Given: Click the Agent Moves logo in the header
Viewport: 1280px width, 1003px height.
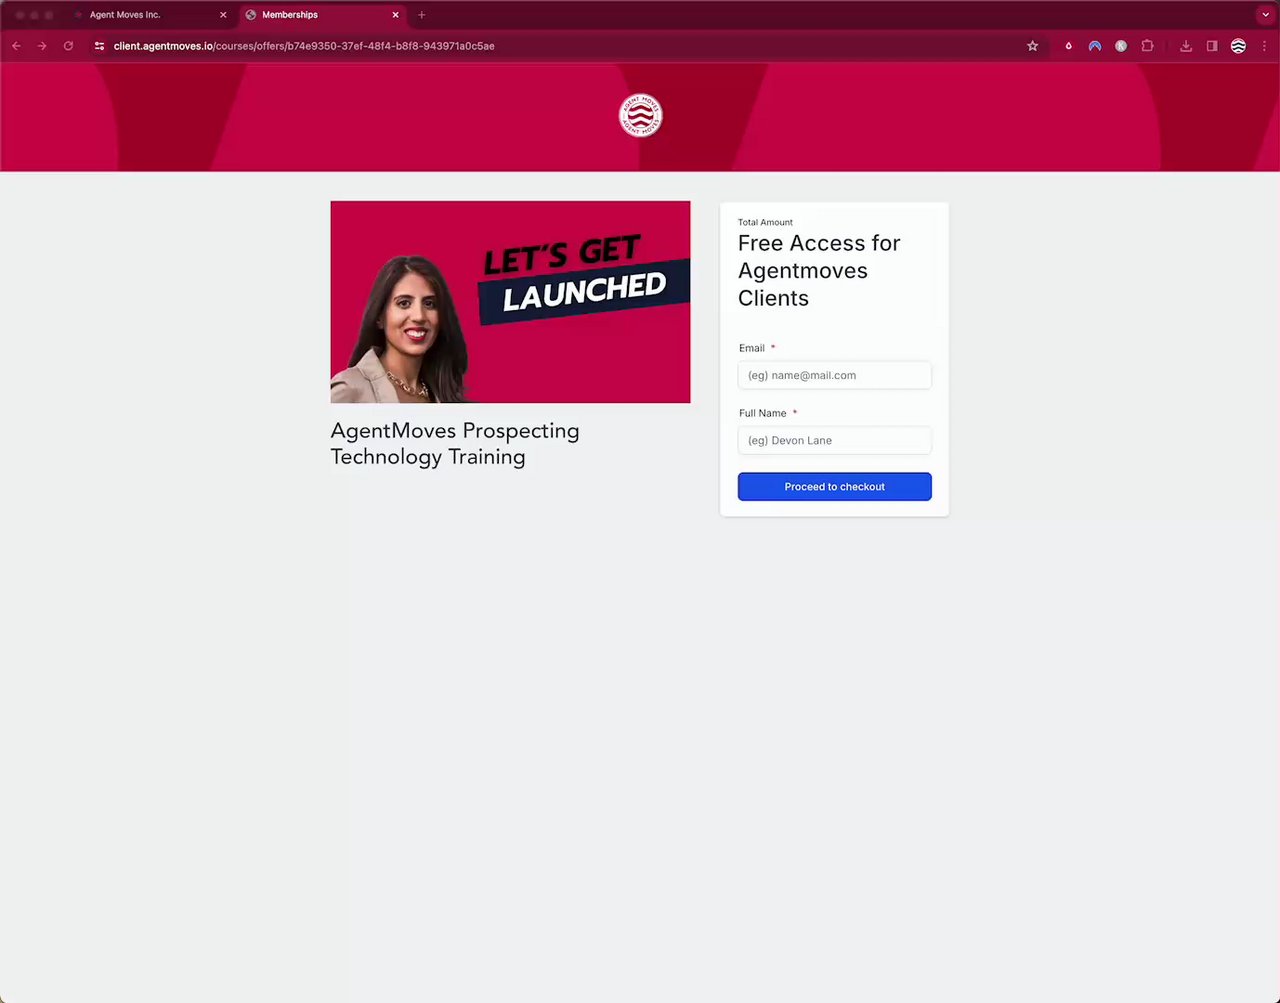Looking at the screenshot, I should (640, 116).
